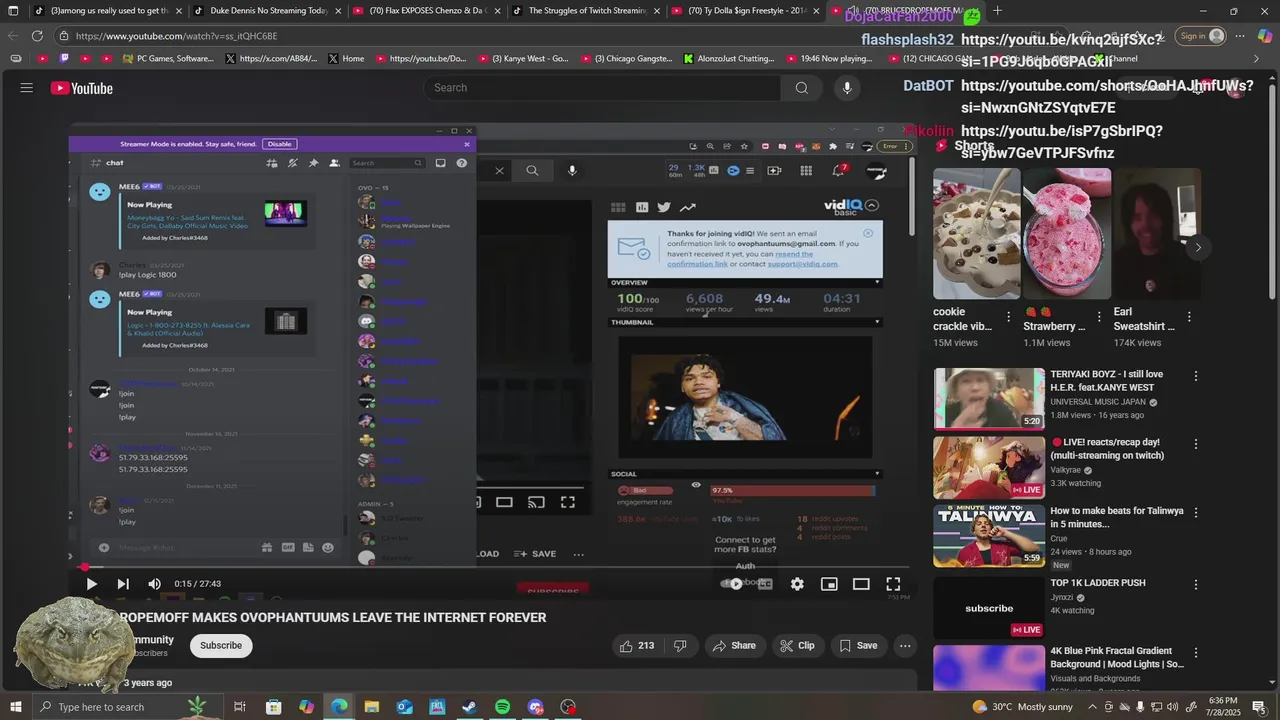This screenshot has height=720, width=1280.
Task: Open Outlook from the taskbar
Action: (x=405, y=707)
